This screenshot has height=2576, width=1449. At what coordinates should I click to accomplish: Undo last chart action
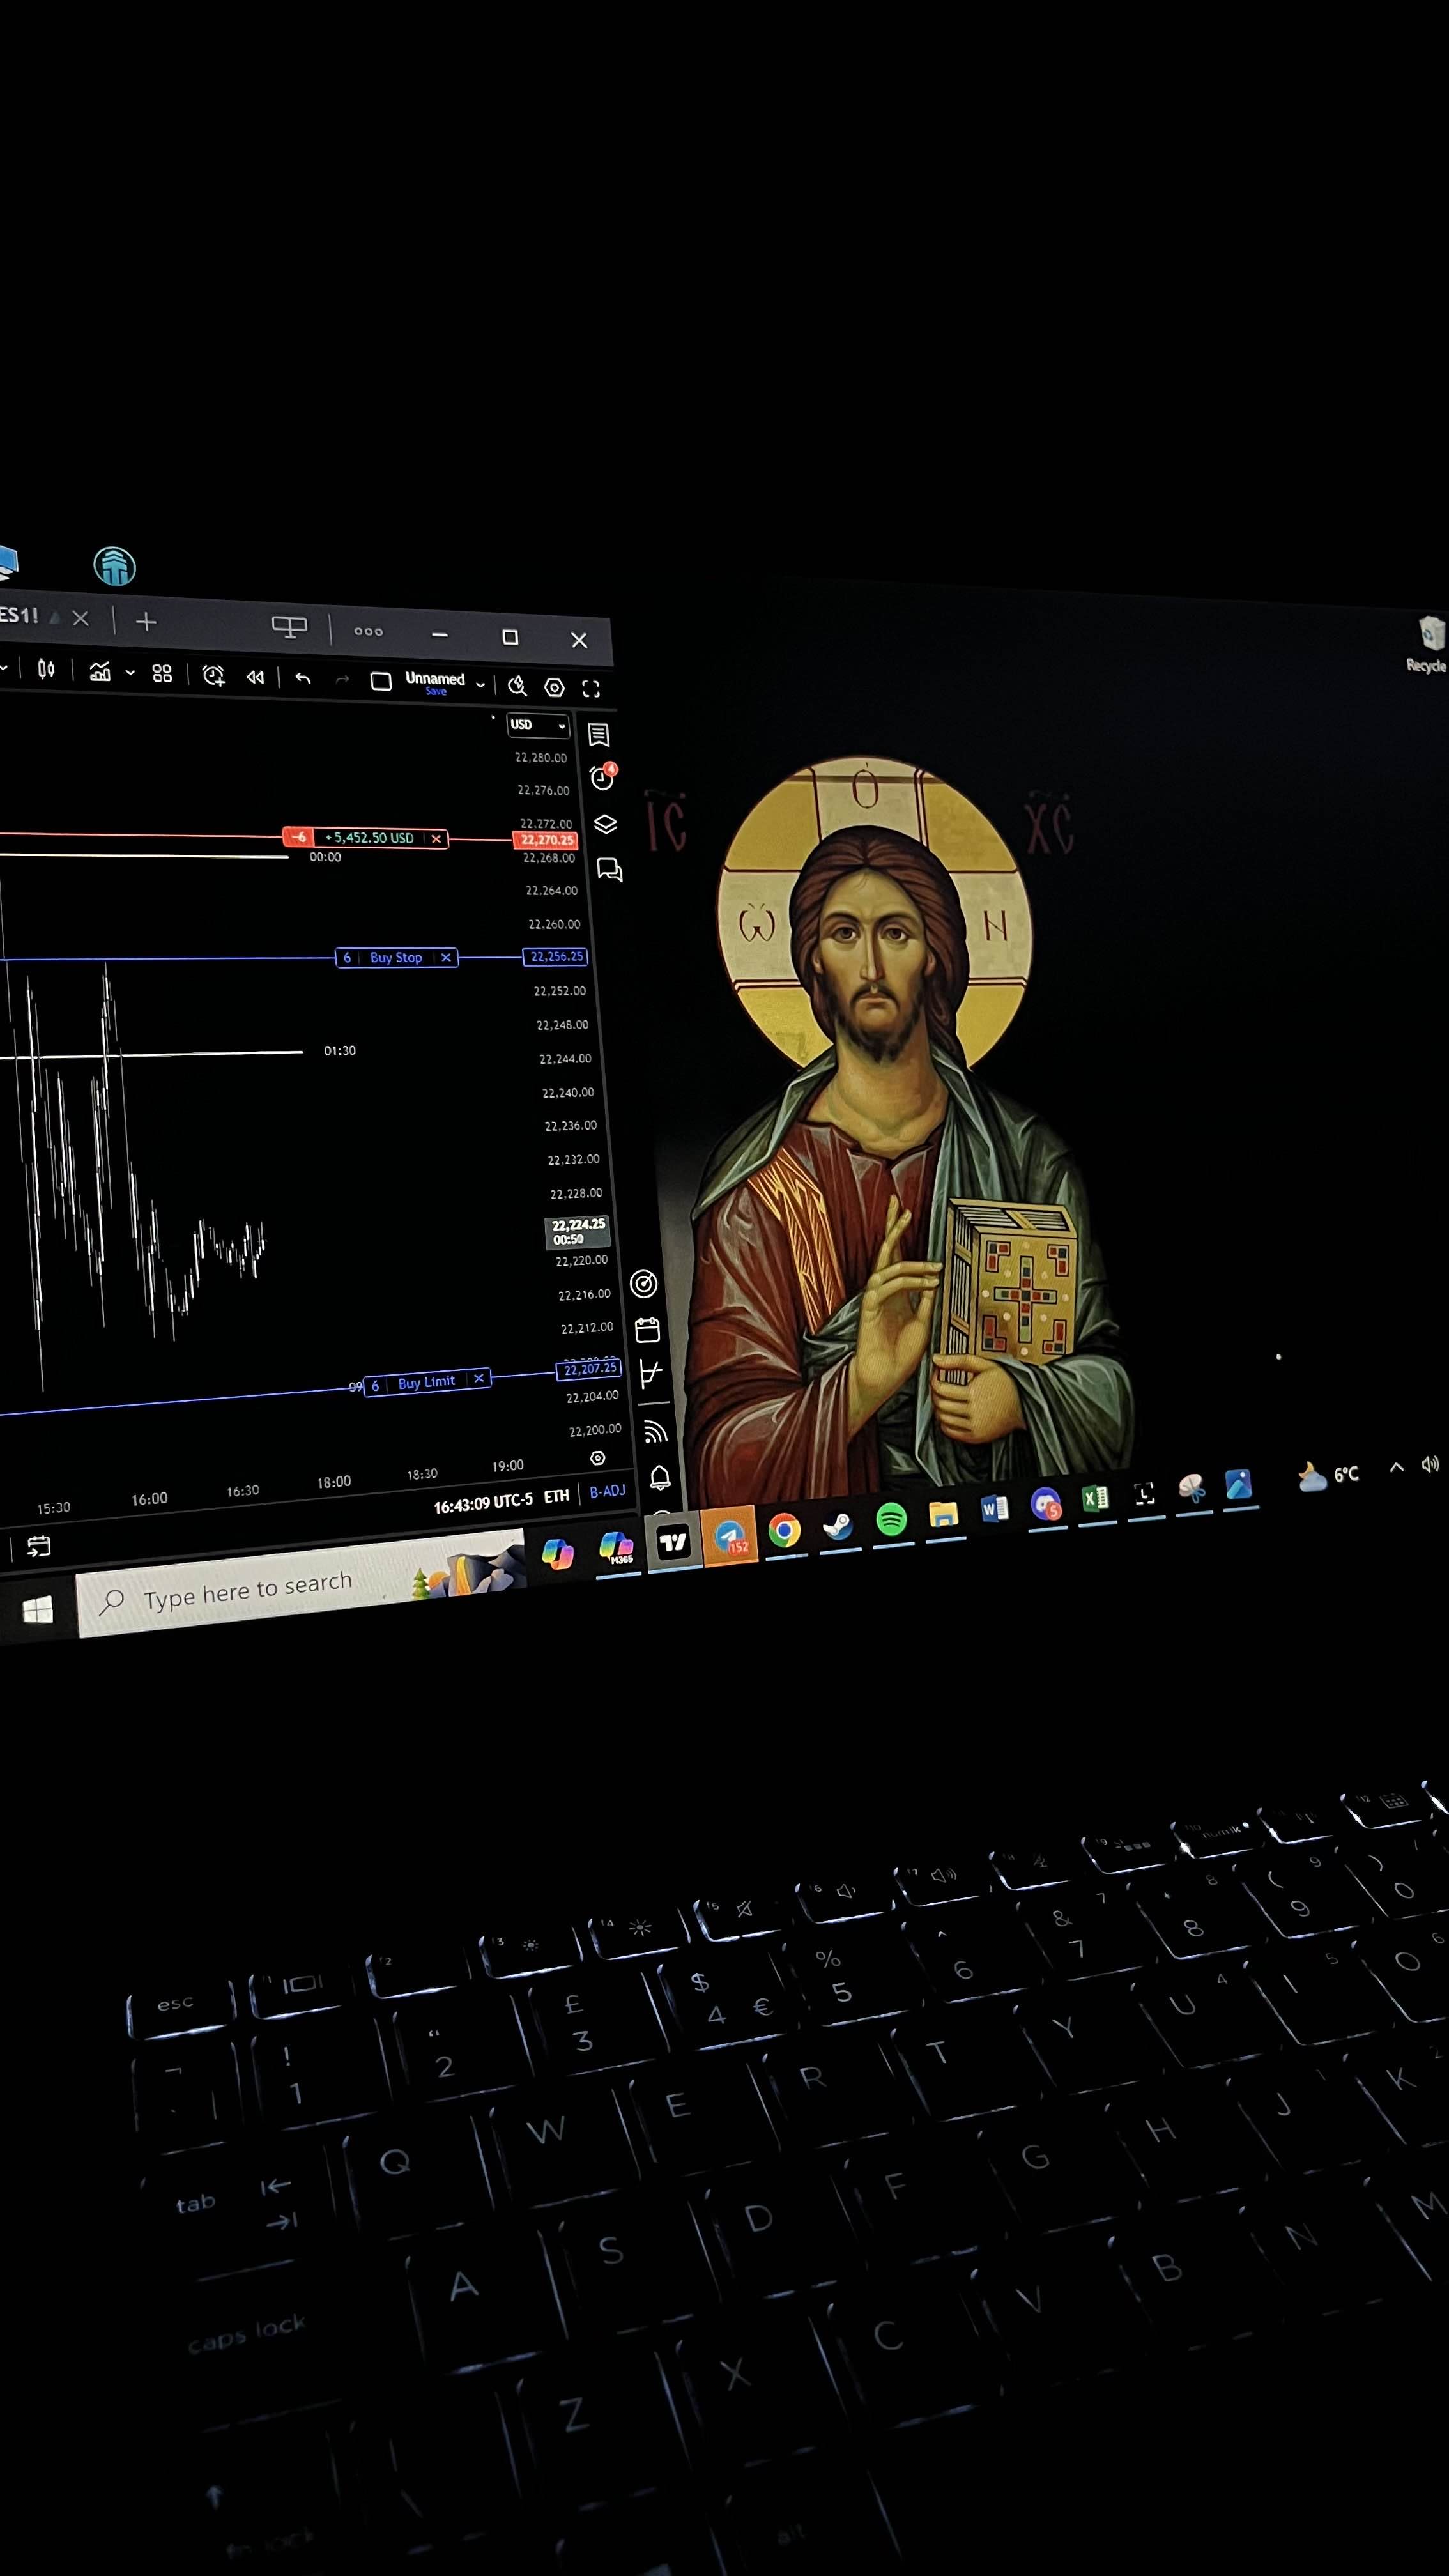click(303, 679)
